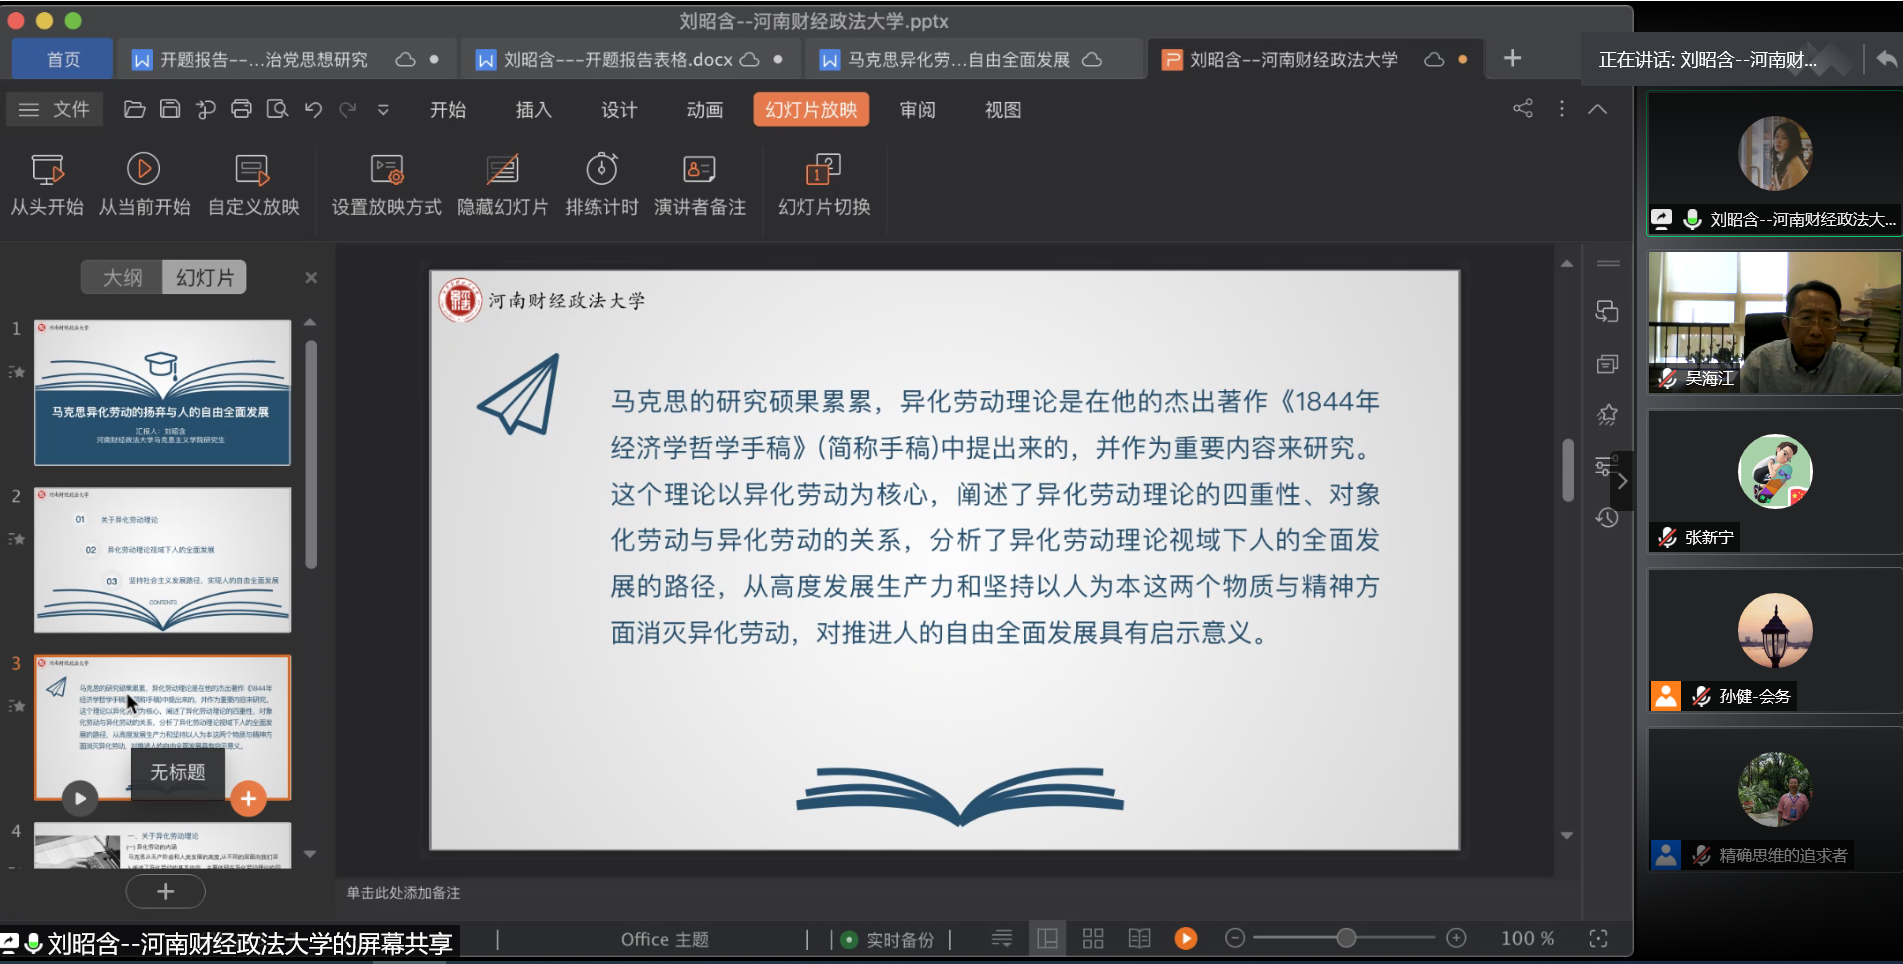Switch to the 马克思异化劳 document tab

click(973, 60)
